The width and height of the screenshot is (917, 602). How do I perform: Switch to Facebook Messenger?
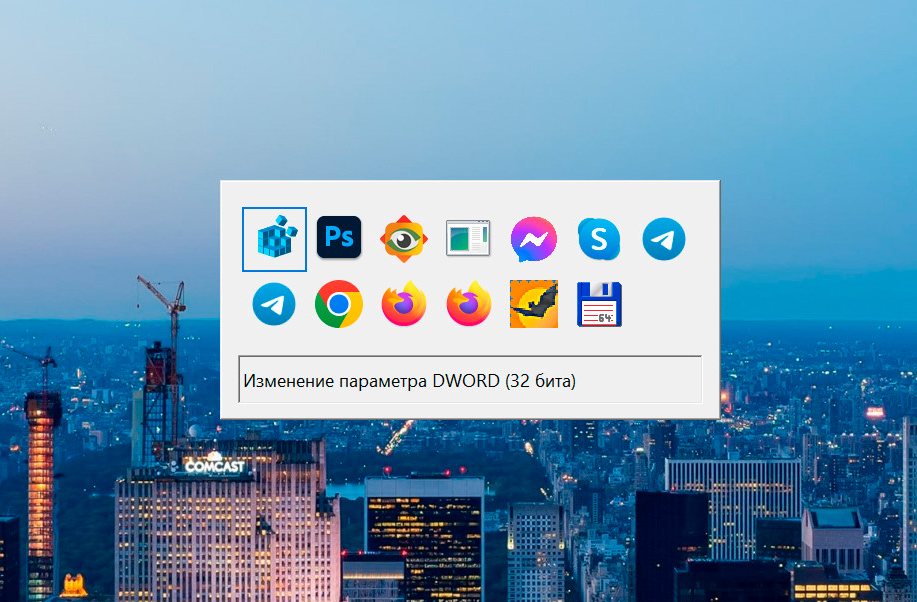[534, 239]
